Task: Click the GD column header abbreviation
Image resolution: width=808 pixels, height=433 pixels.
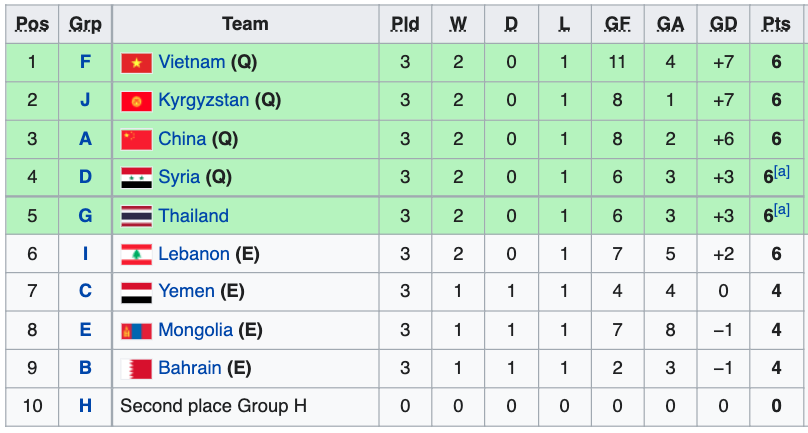Action: pos(723,24)
